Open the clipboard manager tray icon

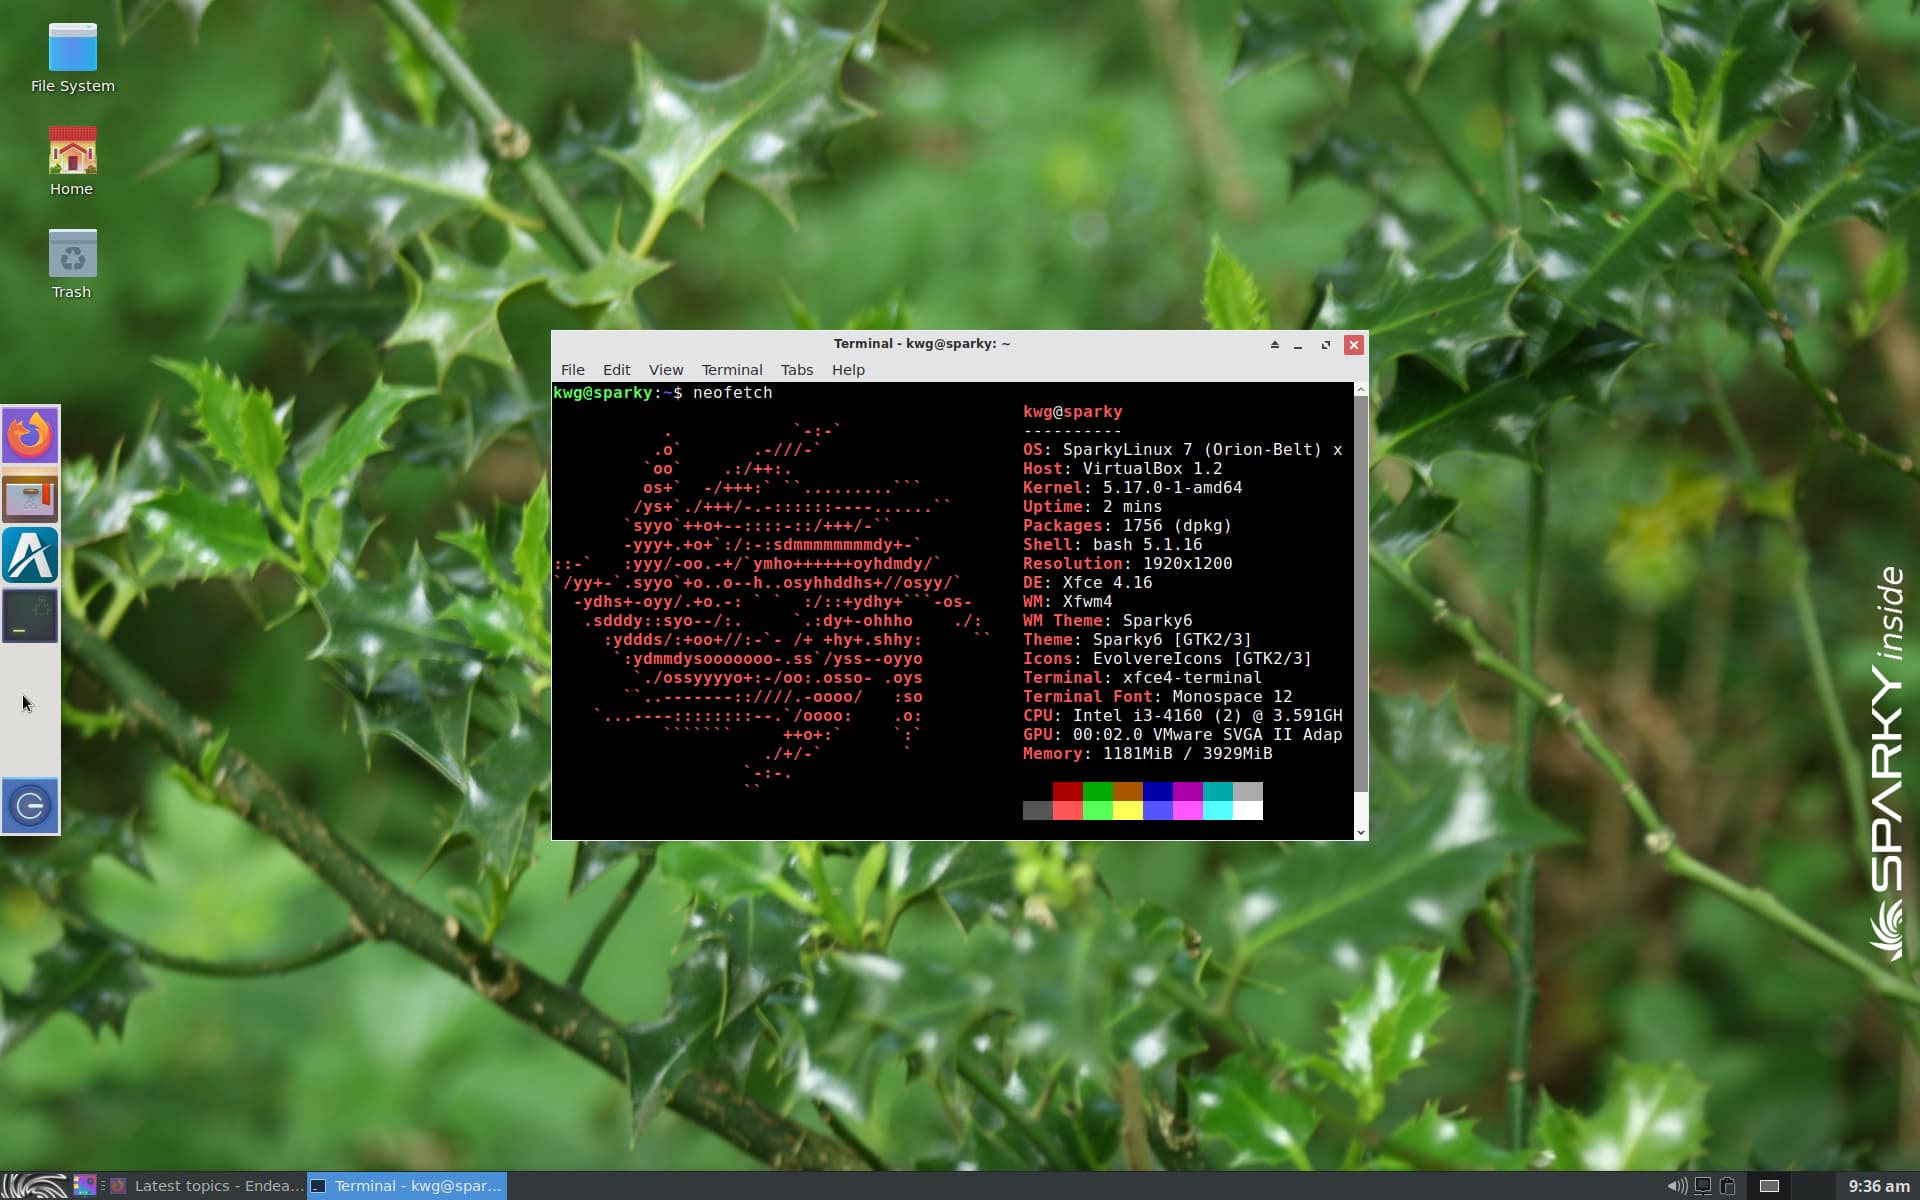pos(1727,1186)
